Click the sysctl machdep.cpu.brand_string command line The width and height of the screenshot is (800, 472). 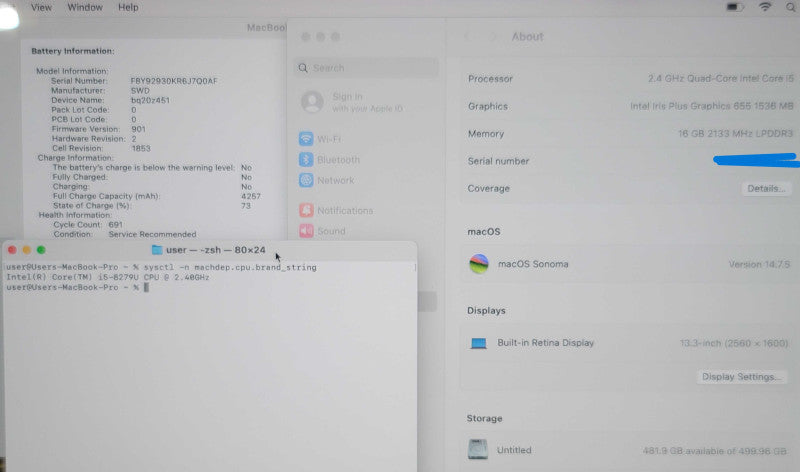coord(230,267)
